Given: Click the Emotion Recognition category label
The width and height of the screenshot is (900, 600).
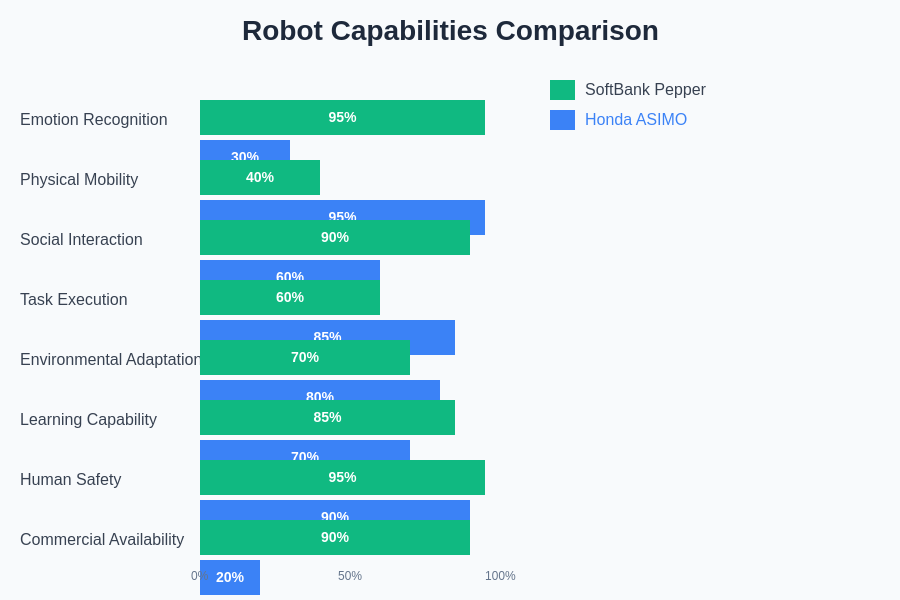Looking at the screenshot, I should coord(94,120).
